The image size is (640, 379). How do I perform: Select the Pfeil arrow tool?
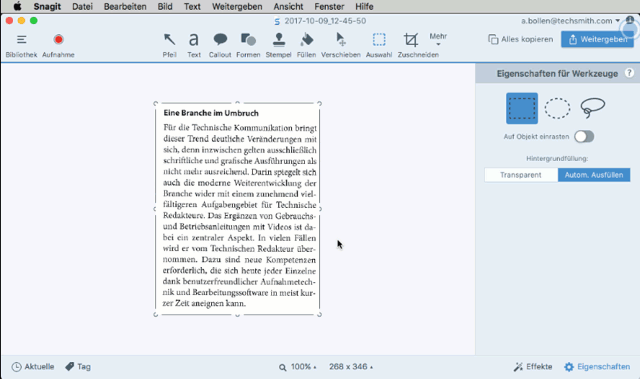tap(169, 45)
